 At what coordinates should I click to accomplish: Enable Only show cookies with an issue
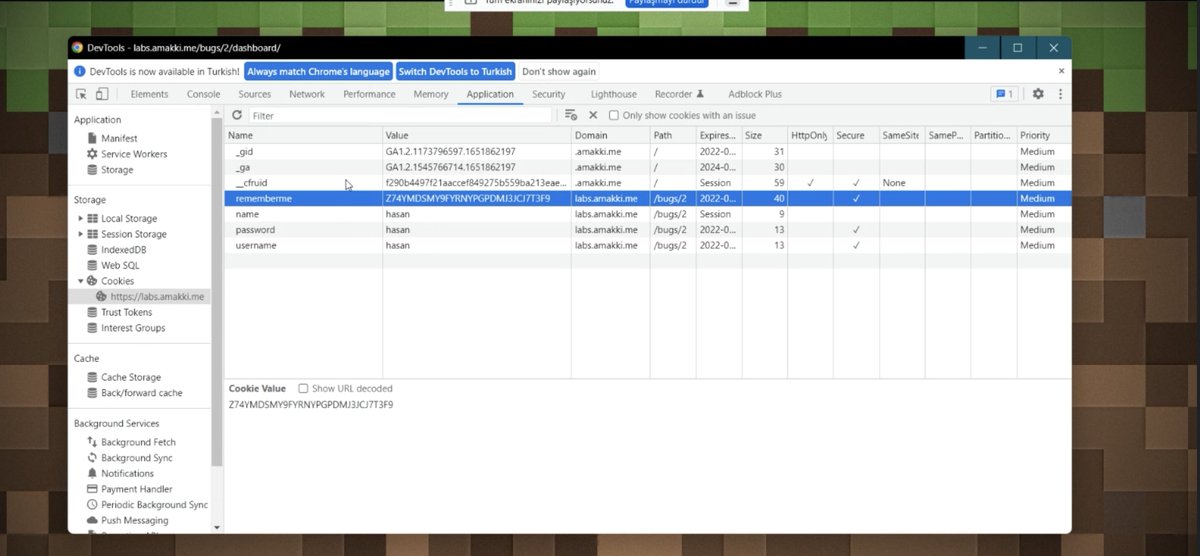pos(614,115)
